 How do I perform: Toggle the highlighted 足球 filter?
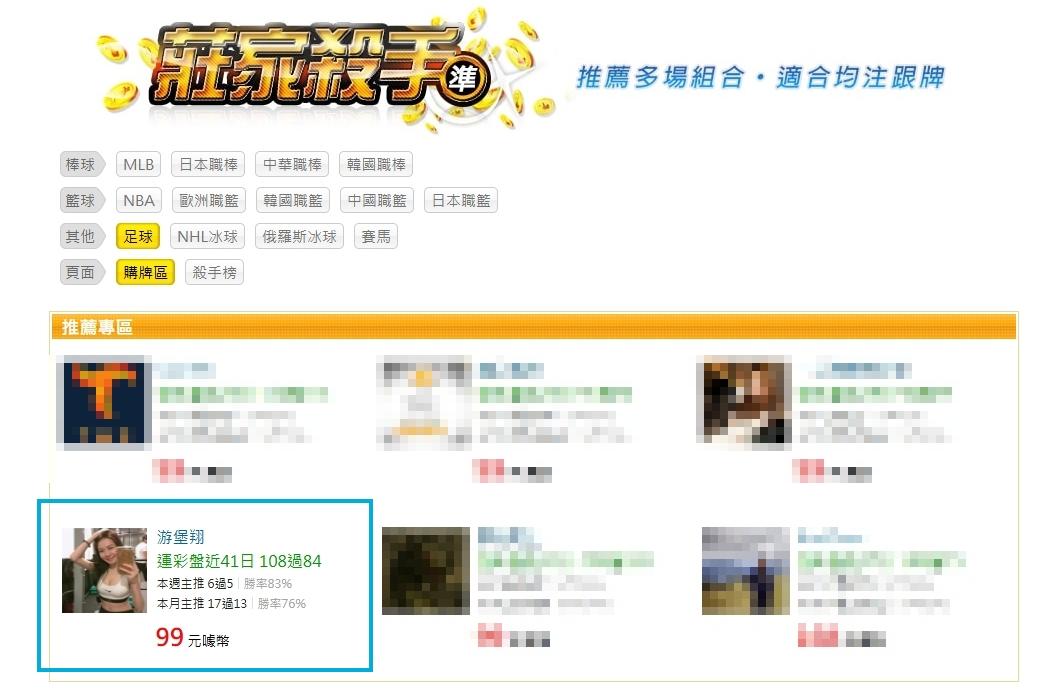(x=138, y=236)
